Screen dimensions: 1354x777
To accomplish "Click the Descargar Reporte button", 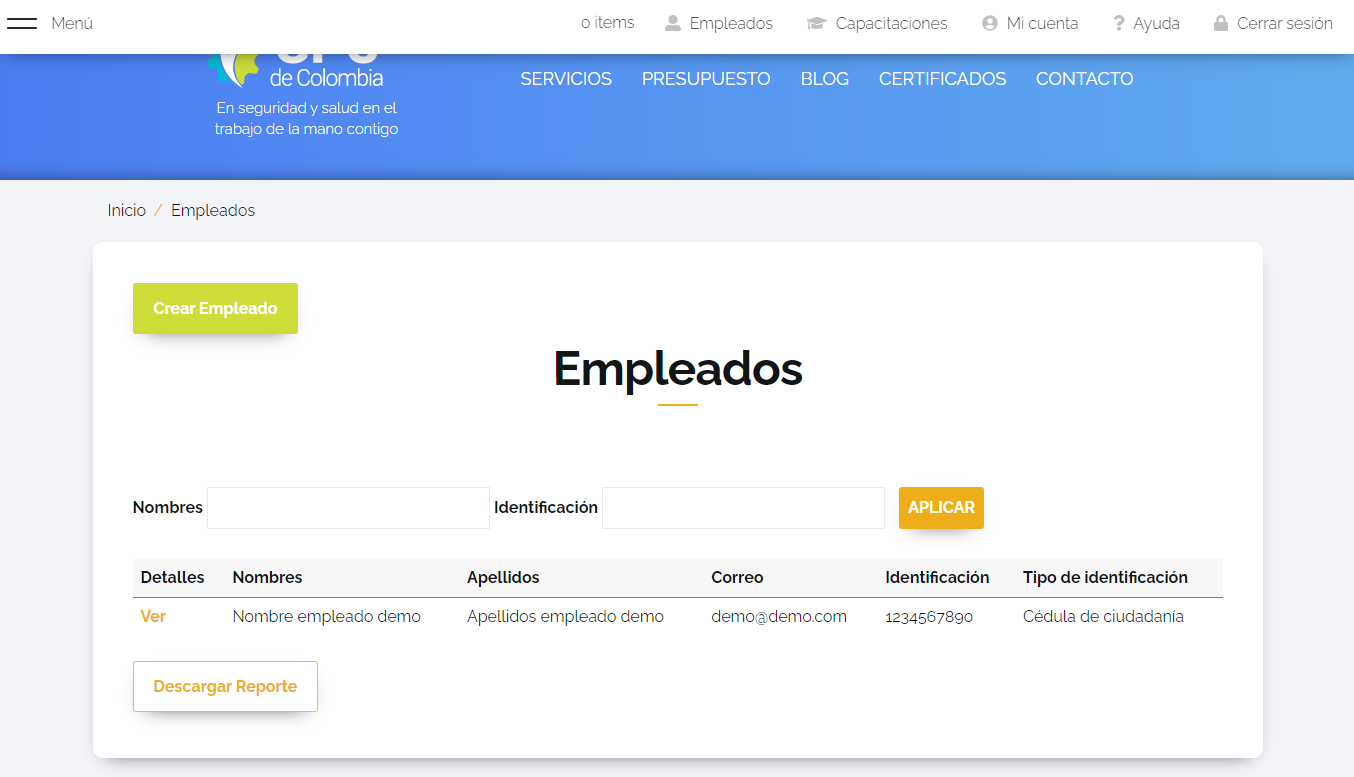I will [225, 686].
